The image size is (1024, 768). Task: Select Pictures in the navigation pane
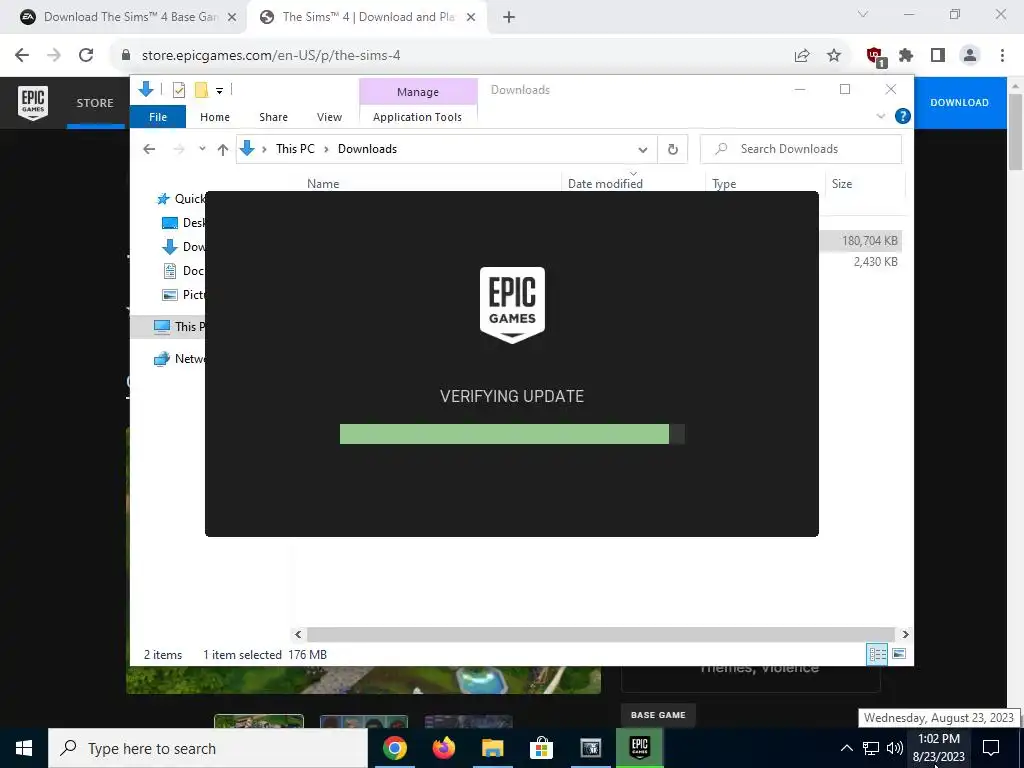coord(184,295)
